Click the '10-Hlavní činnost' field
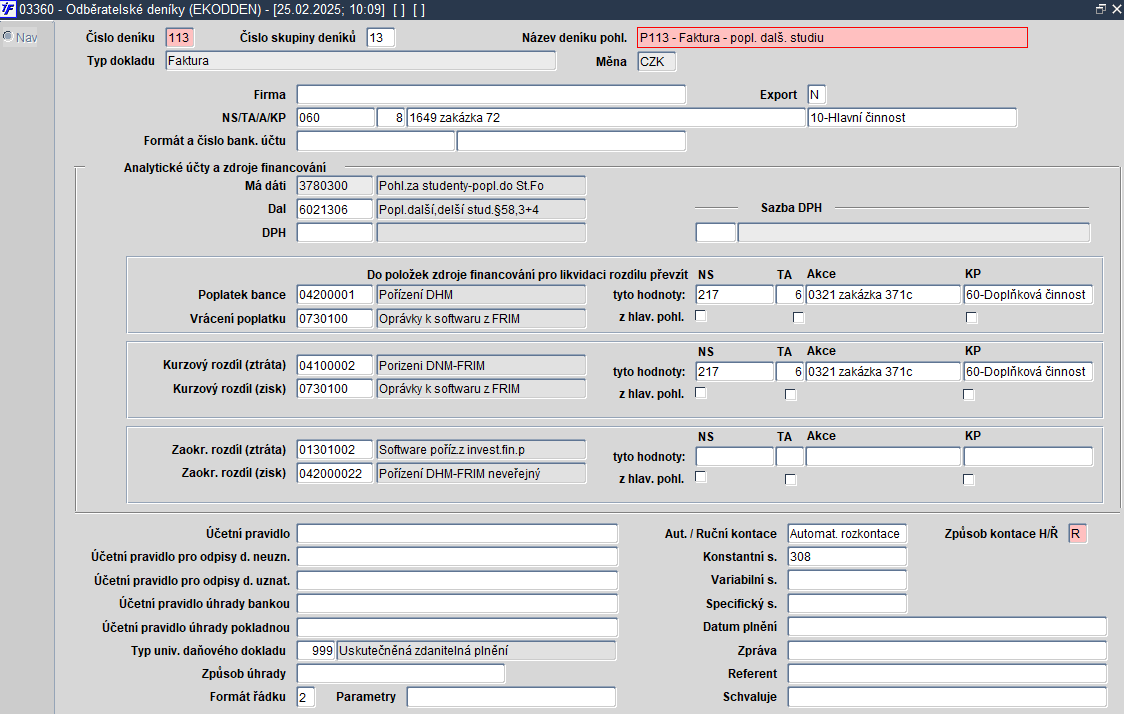This screenshot has height=714, width=1124. [x=912, y=118]
